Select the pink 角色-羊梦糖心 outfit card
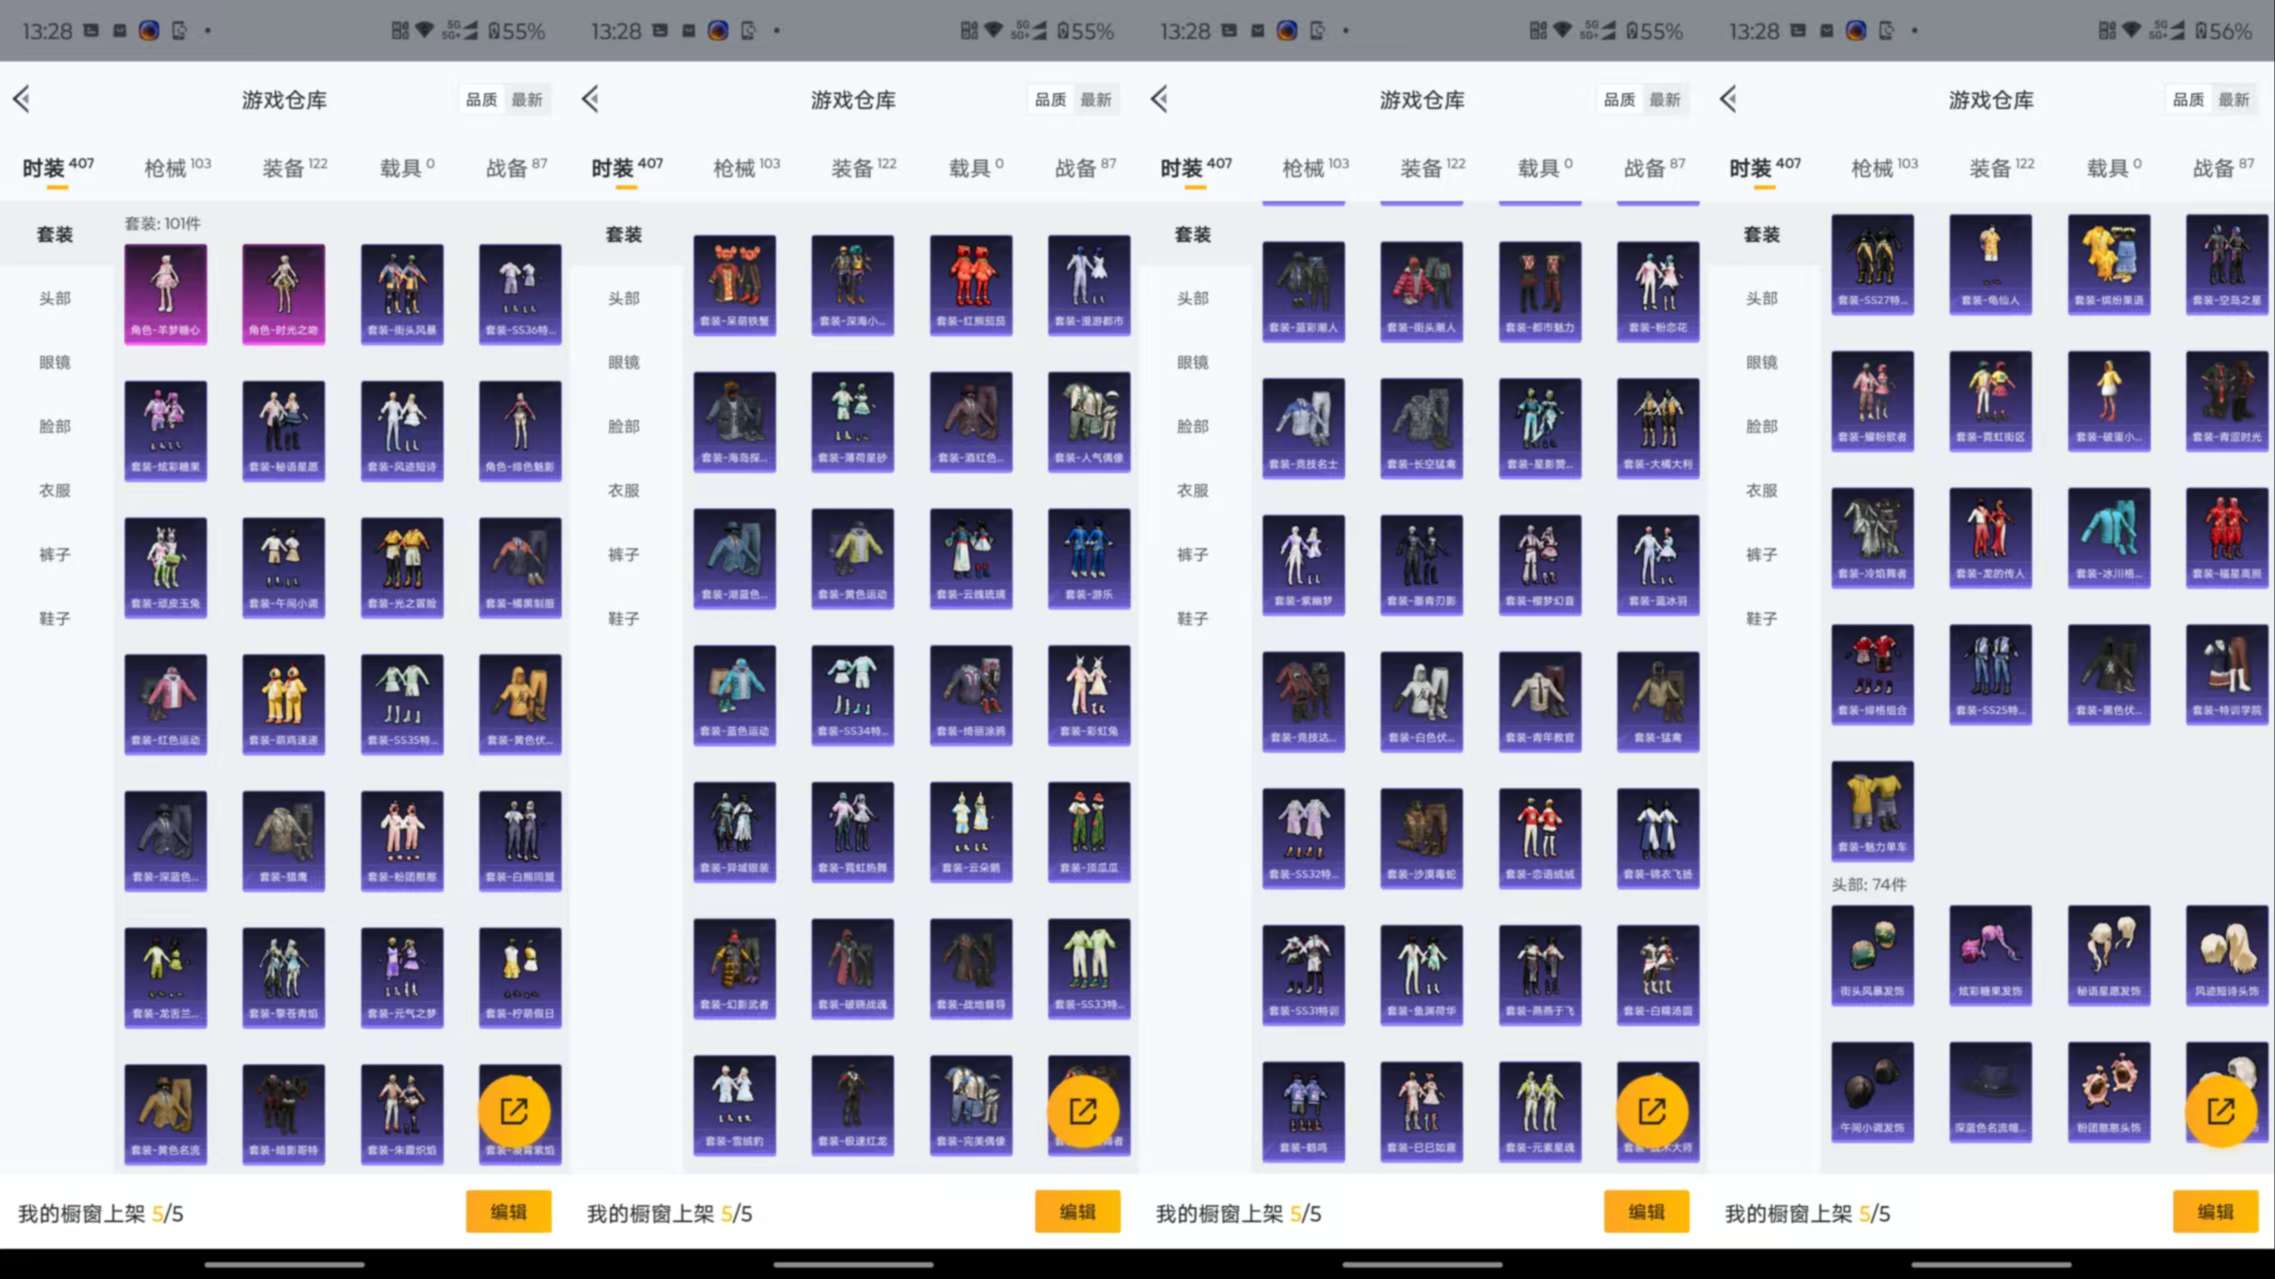This screenshot has width=2275, height=1279. (x=165, y=293)
